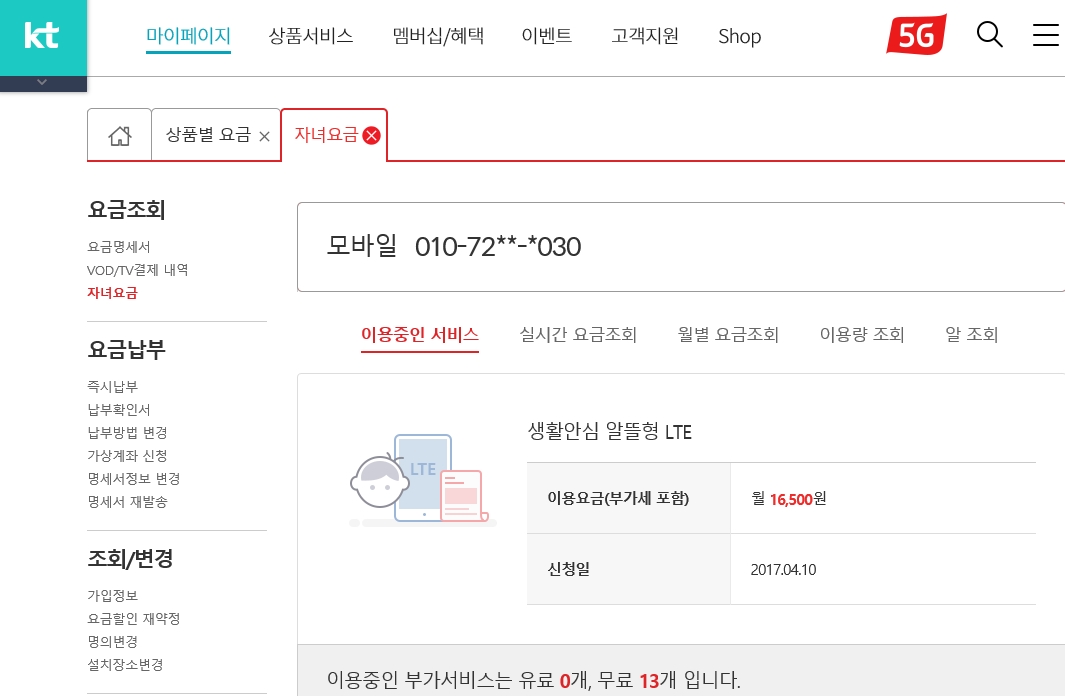Image resolution: width=1065 pixels, height=696 pixels.
Task: Click the red 5G badge icon
Action: [915, 36]
